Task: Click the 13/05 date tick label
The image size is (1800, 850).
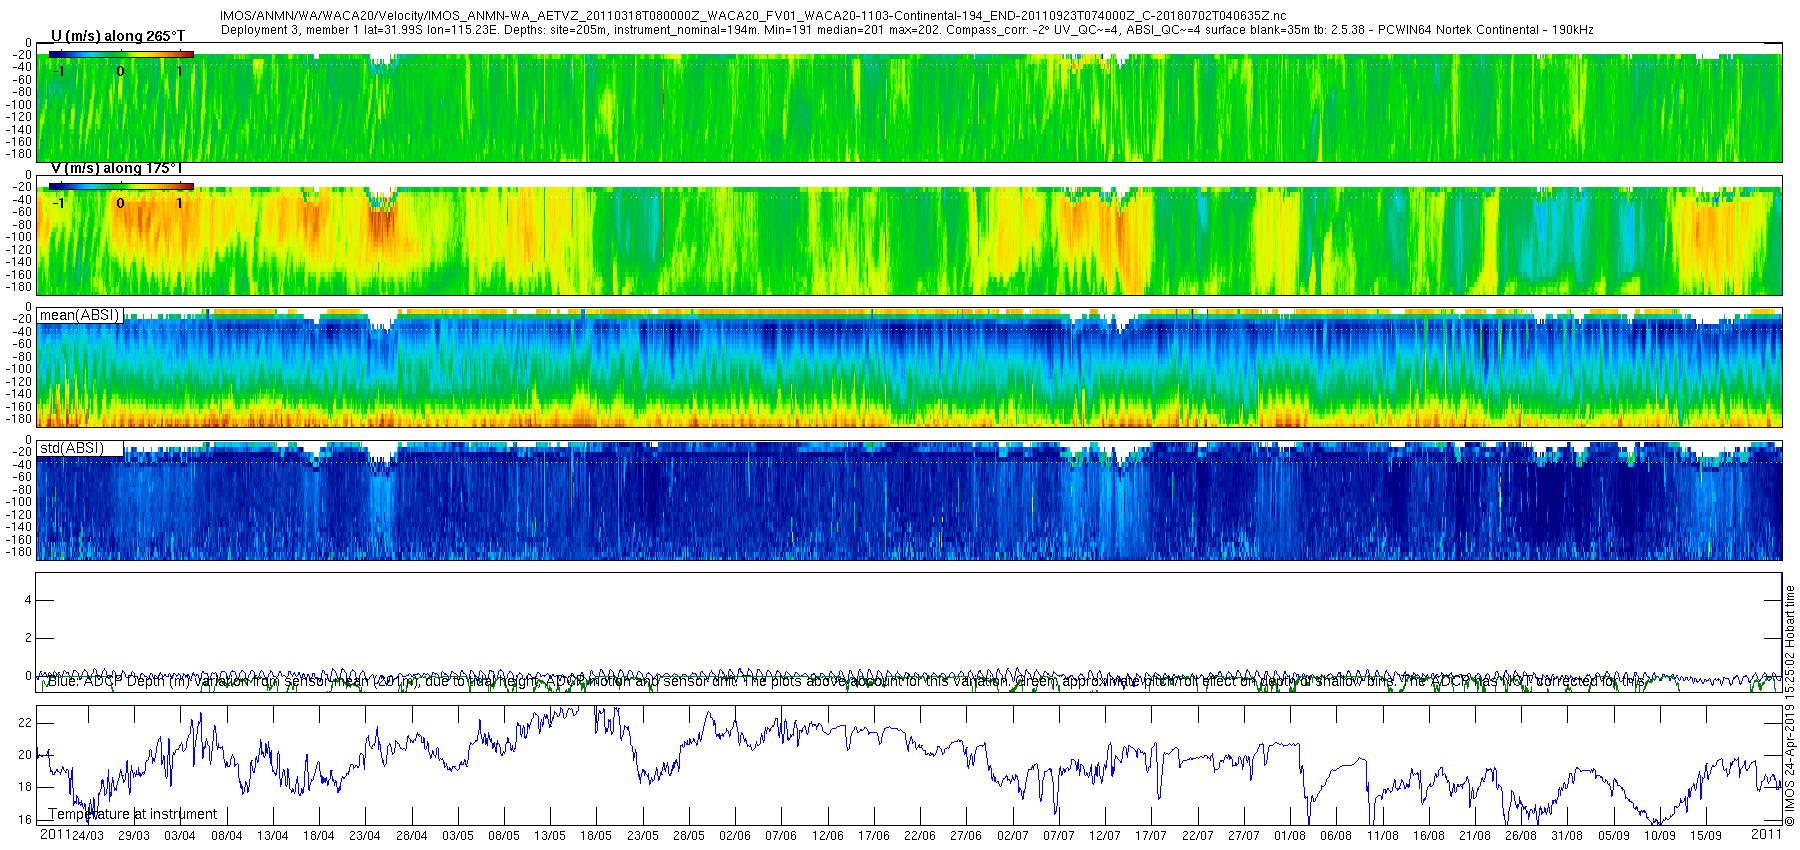Action: tap(550, 836)
